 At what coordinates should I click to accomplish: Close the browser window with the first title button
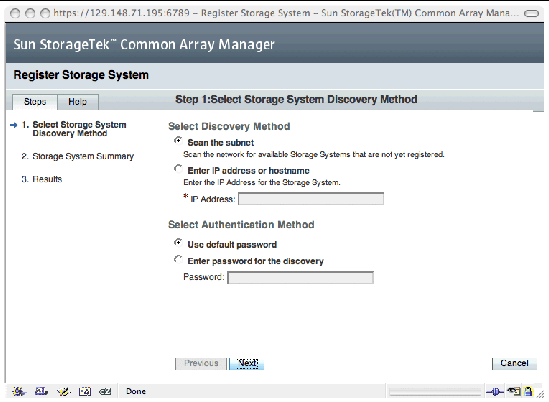click(15, 14)
